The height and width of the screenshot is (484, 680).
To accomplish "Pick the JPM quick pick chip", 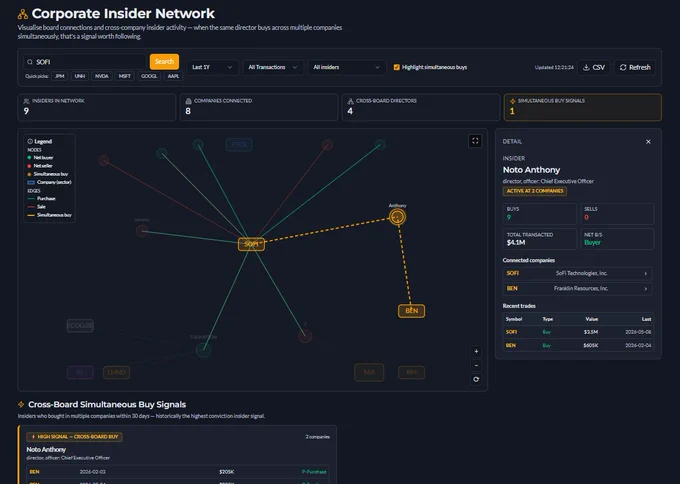I will [x=60, y=76].
